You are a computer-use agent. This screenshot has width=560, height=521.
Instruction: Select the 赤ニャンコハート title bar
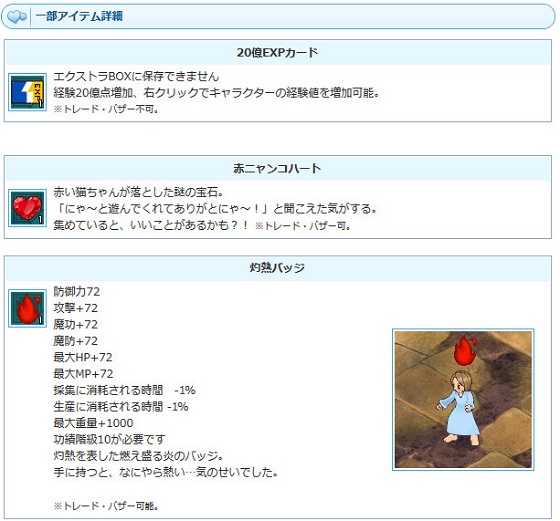[278, 168]
